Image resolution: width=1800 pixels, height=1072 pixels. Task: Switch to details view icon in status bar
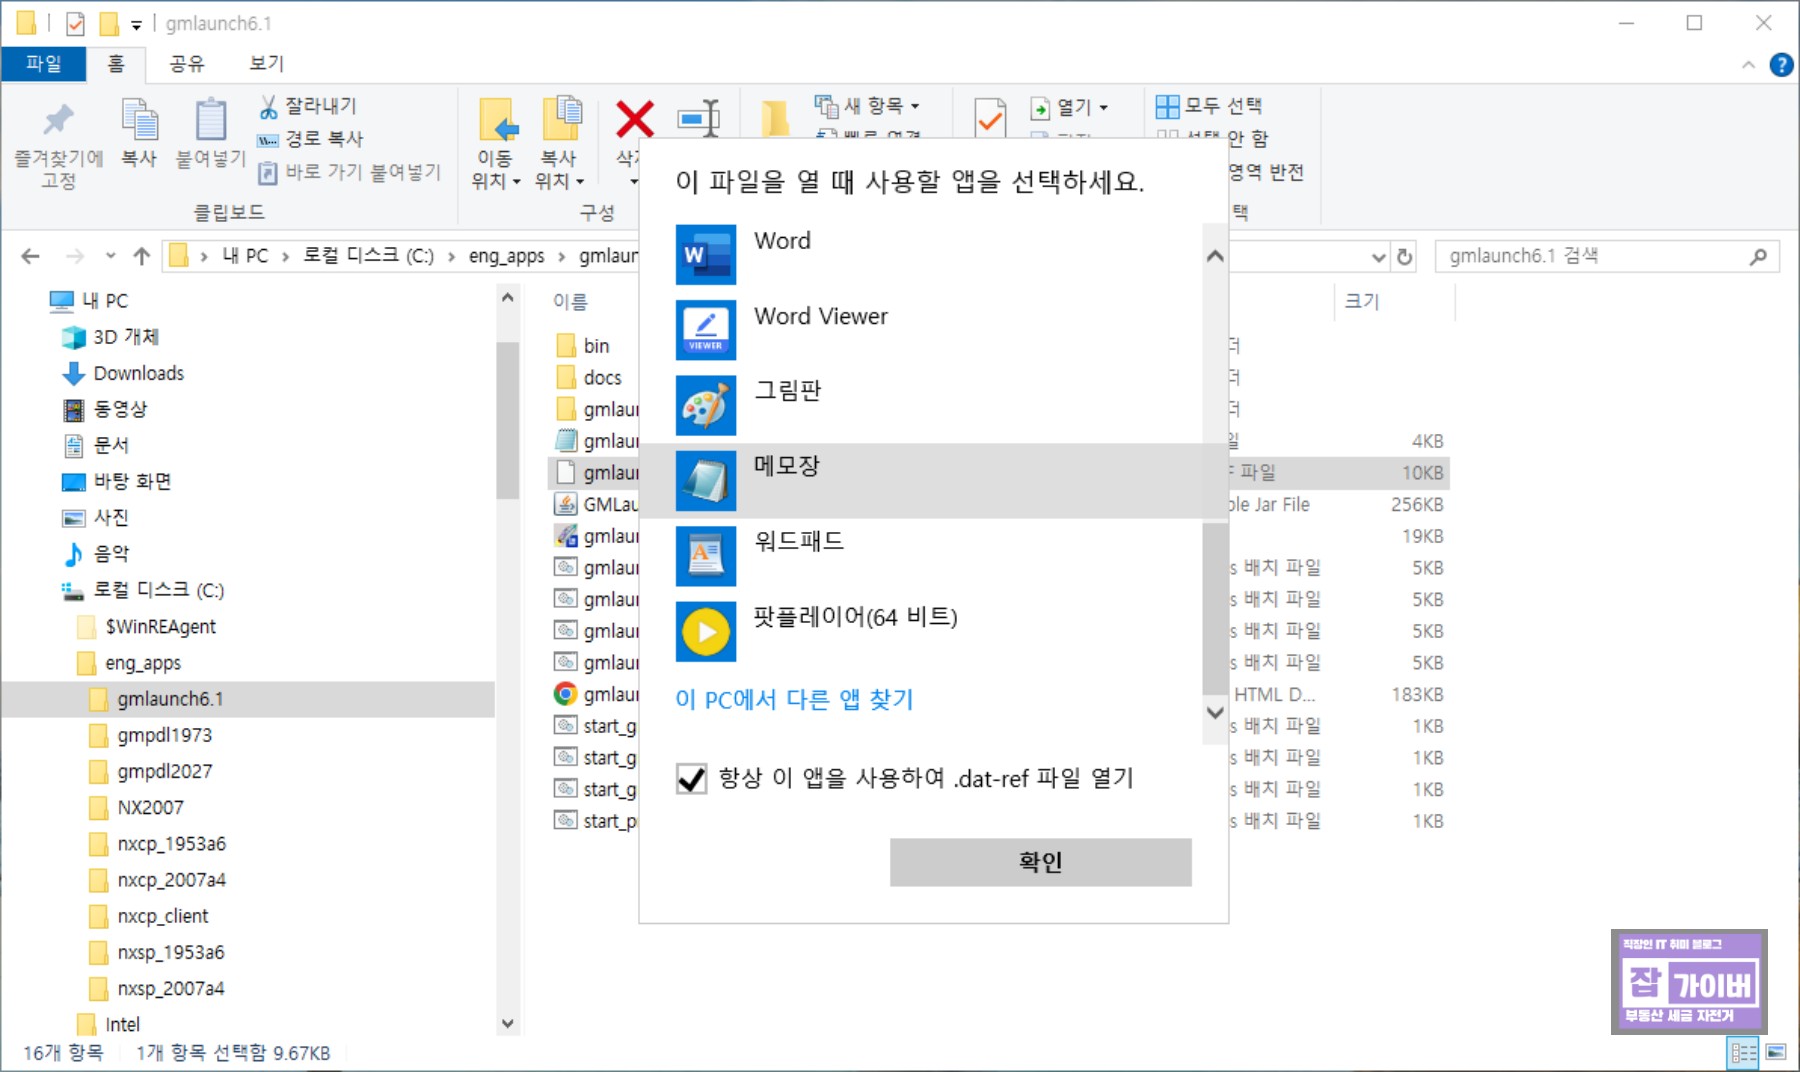[x=1744, y=1053]
